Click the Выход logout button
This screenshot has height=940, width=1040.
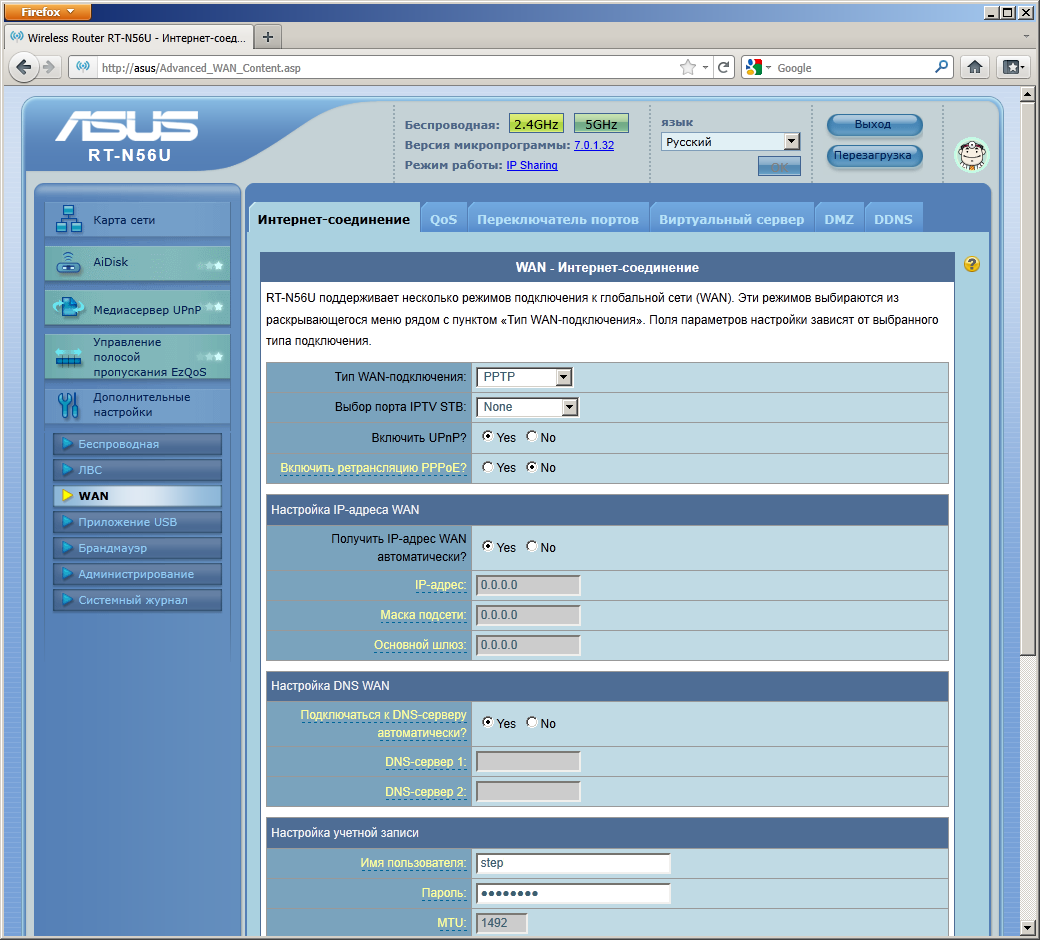874,124
